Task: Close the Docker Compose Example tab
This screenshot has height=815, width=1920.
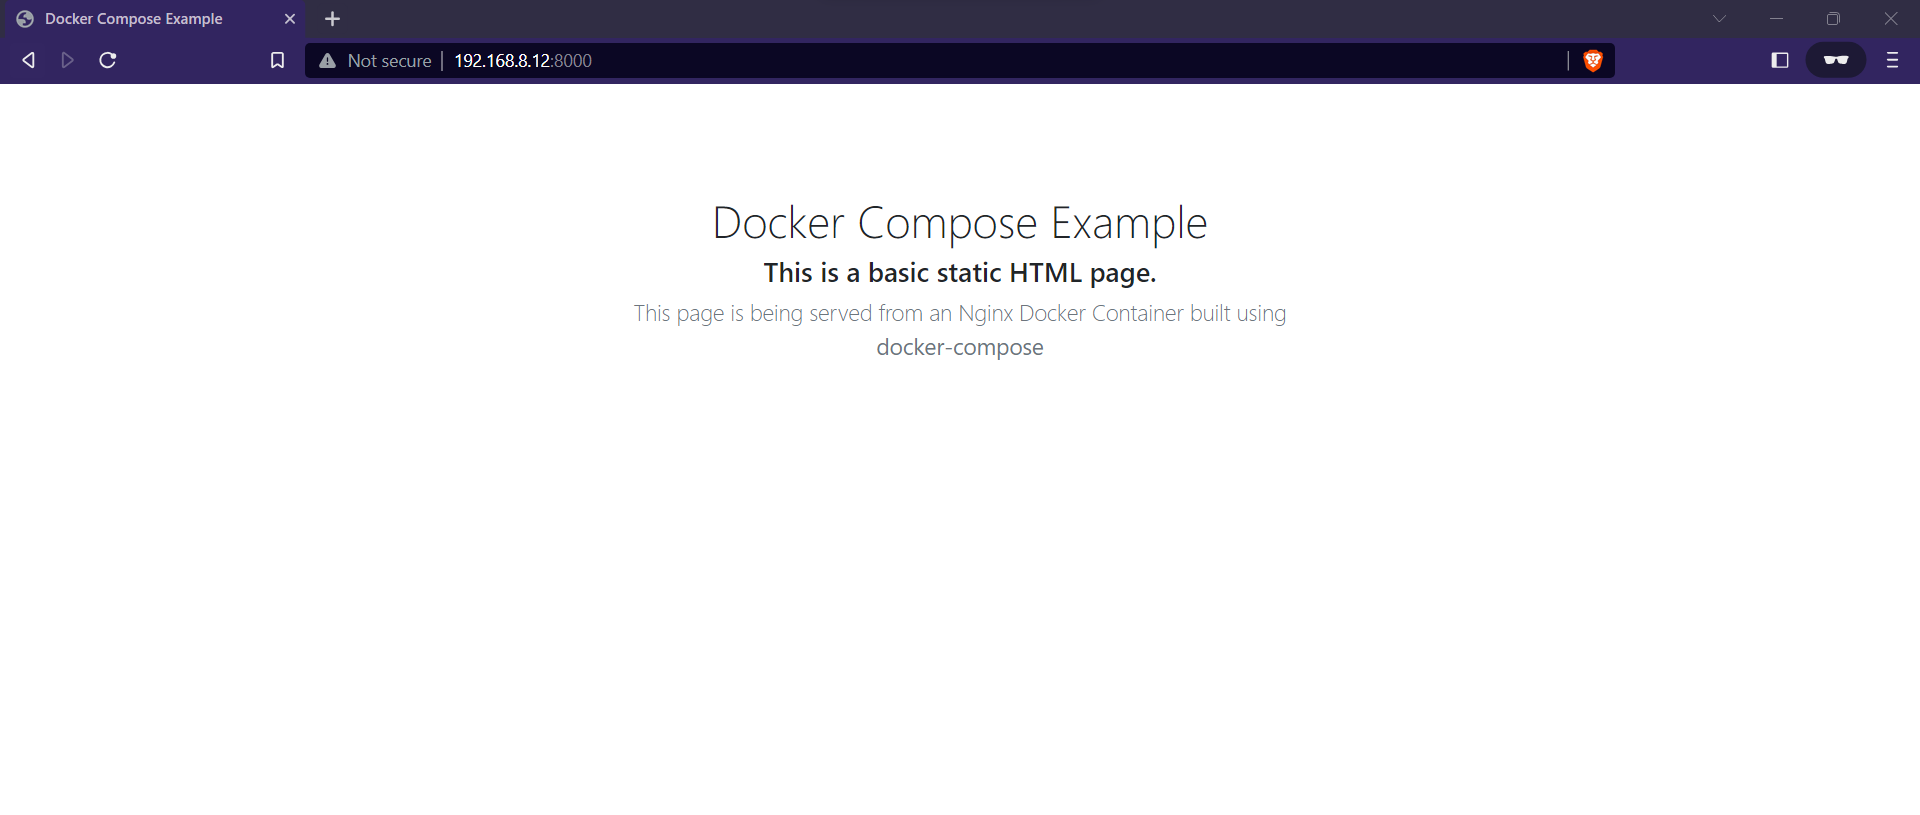Action: pos(290,19)
